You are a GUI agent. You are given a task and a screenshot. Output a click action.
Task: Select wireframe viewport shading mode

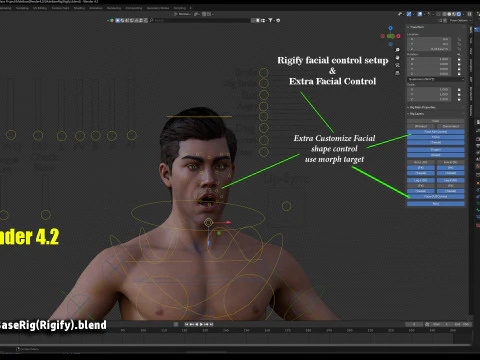pyautogui.click(x=444, y=14)
